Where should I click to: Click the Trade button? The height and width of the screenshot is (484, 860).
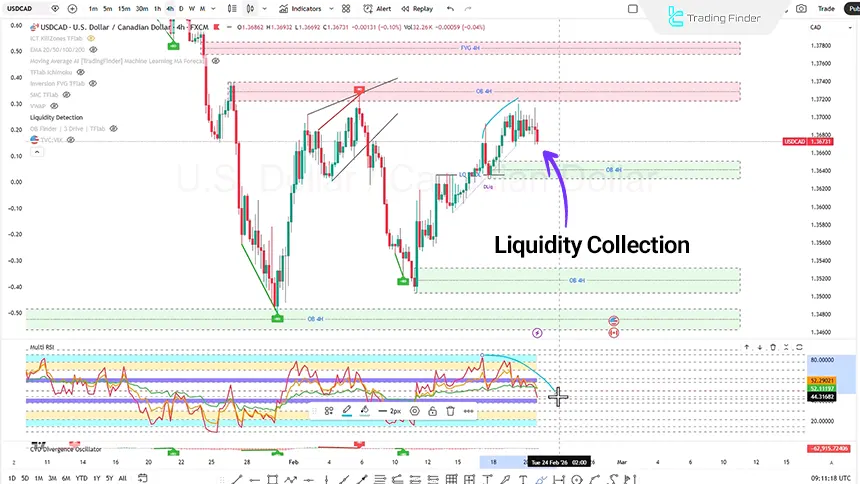coord(826,9)
